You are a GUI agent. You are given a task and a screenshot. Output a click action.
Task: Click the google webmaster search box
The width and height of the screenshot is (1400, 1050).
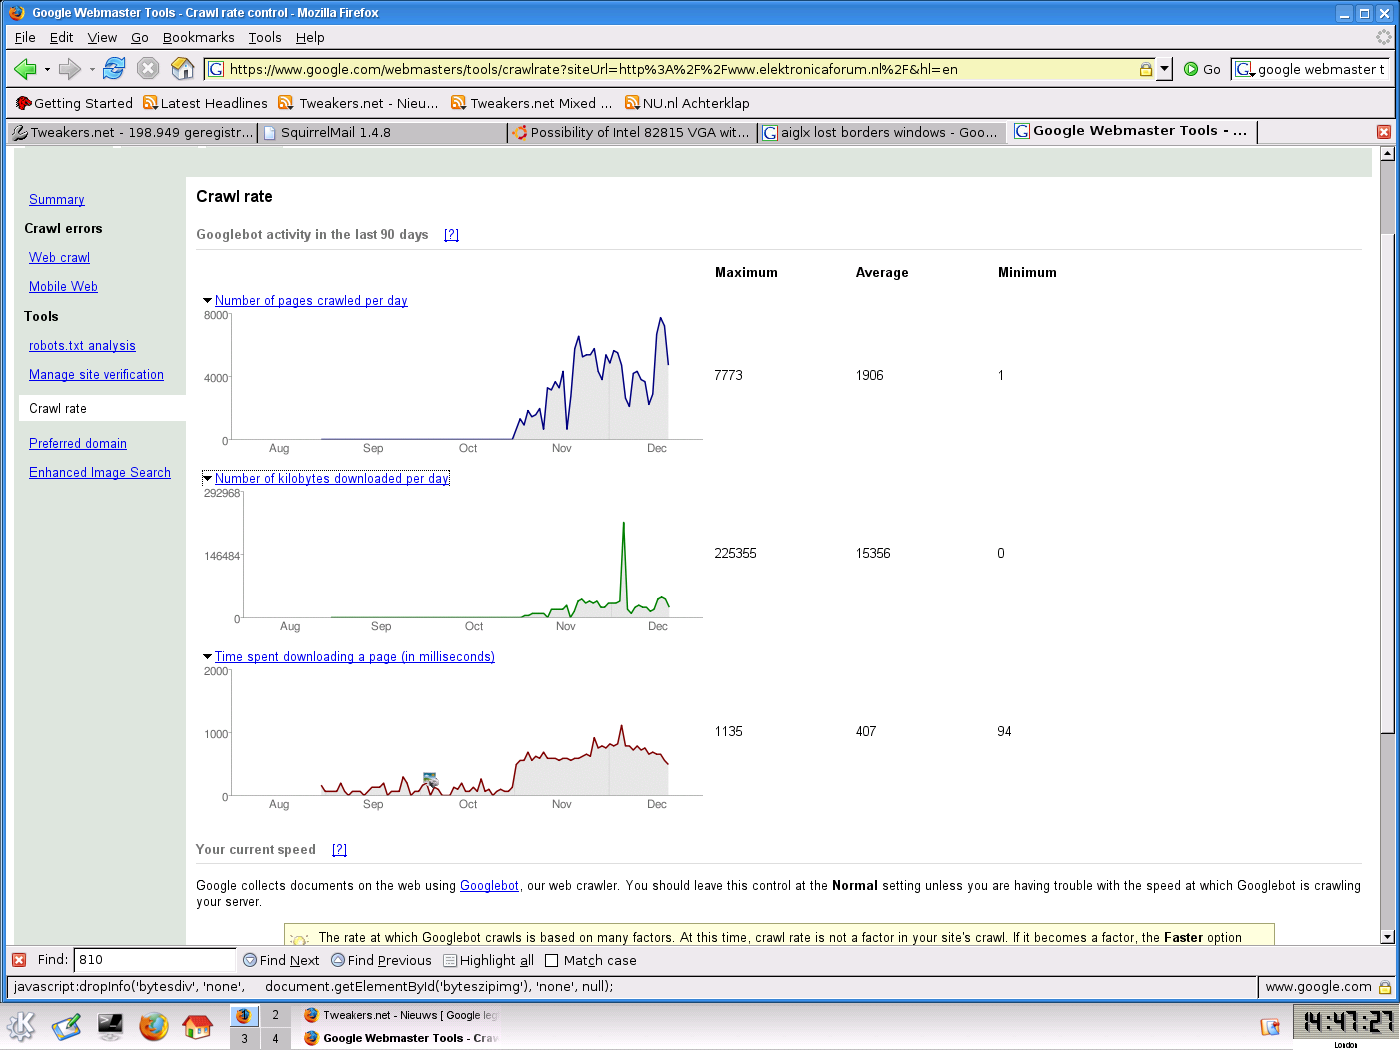[1321, 69]
